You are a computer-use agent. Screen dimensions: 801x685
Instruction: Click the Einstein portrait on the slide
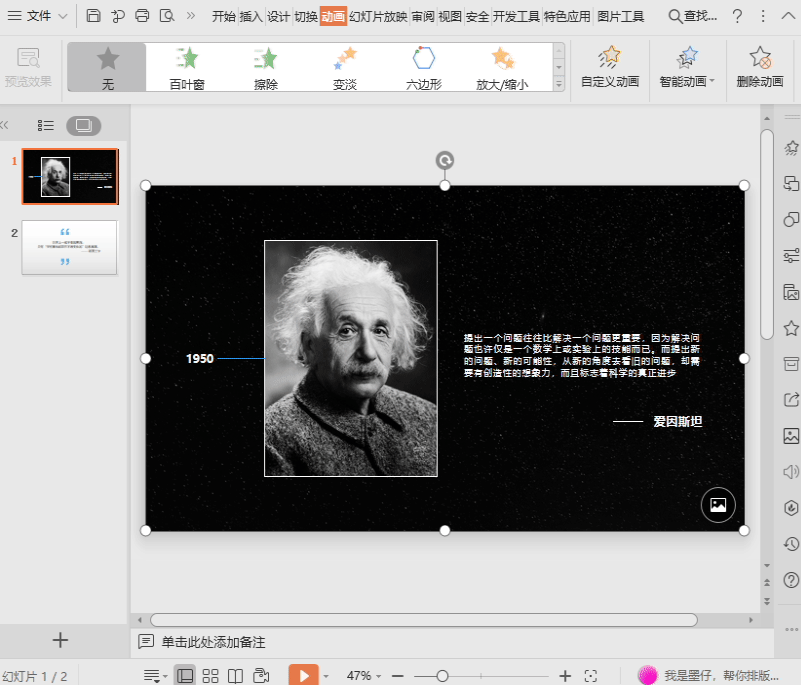(350, 358)
